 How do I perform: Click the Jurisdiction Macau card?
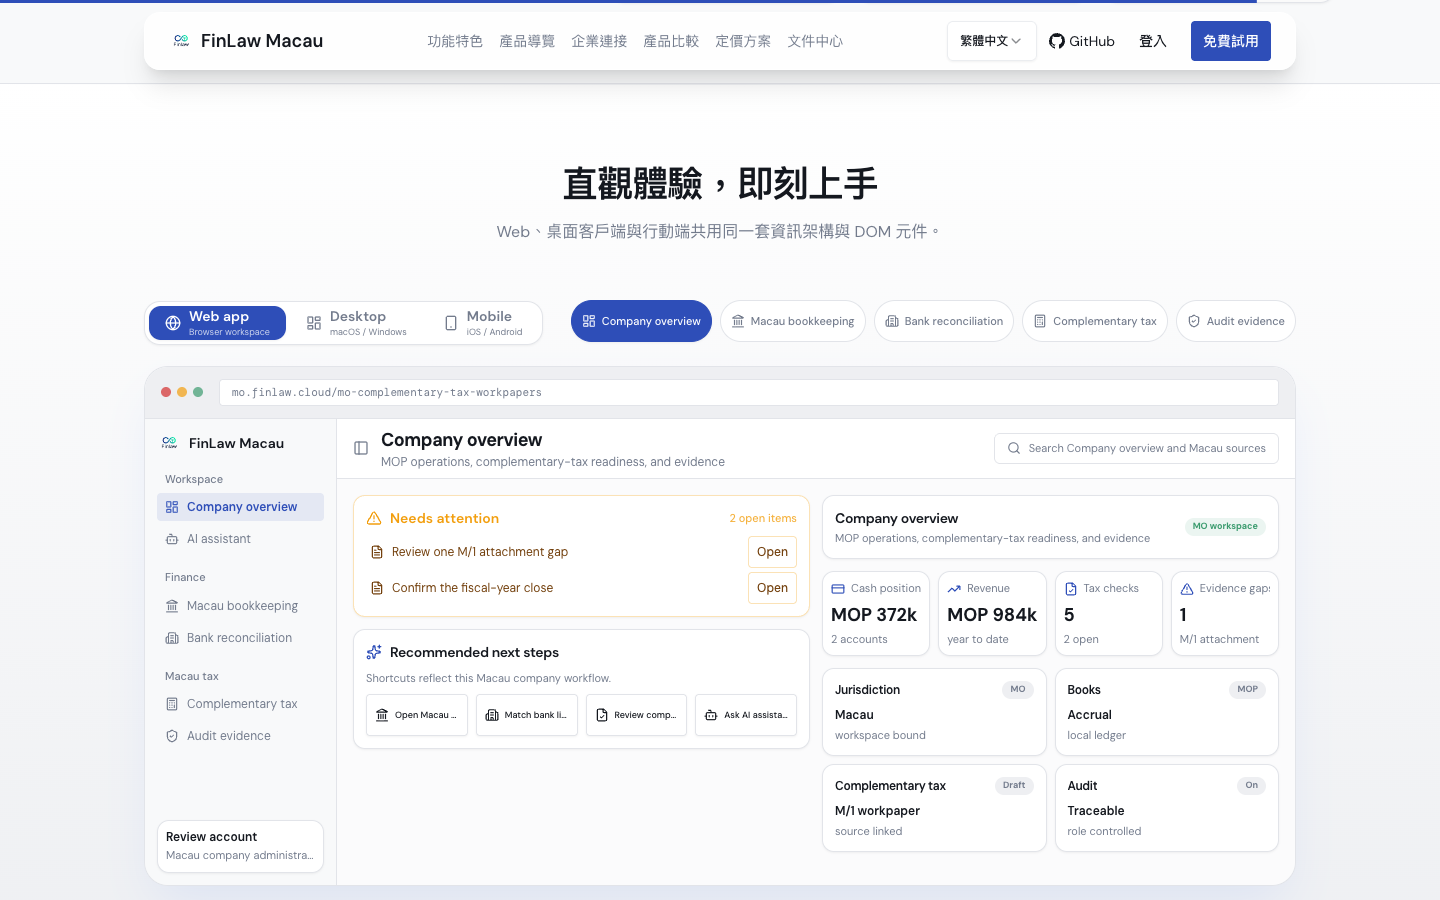pyautogui.click(x=934, y=712)
